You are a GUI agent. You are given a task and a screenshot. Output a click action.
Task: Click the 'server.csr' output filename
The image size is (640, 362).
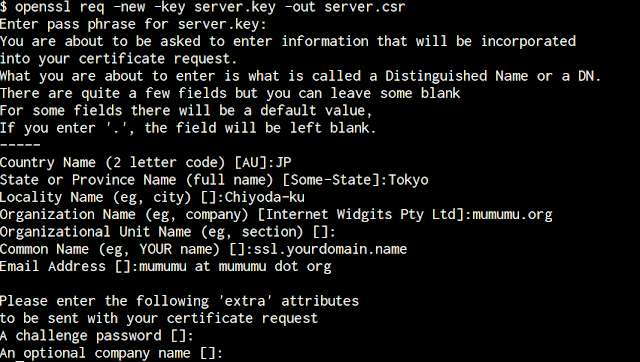(365, 7)
